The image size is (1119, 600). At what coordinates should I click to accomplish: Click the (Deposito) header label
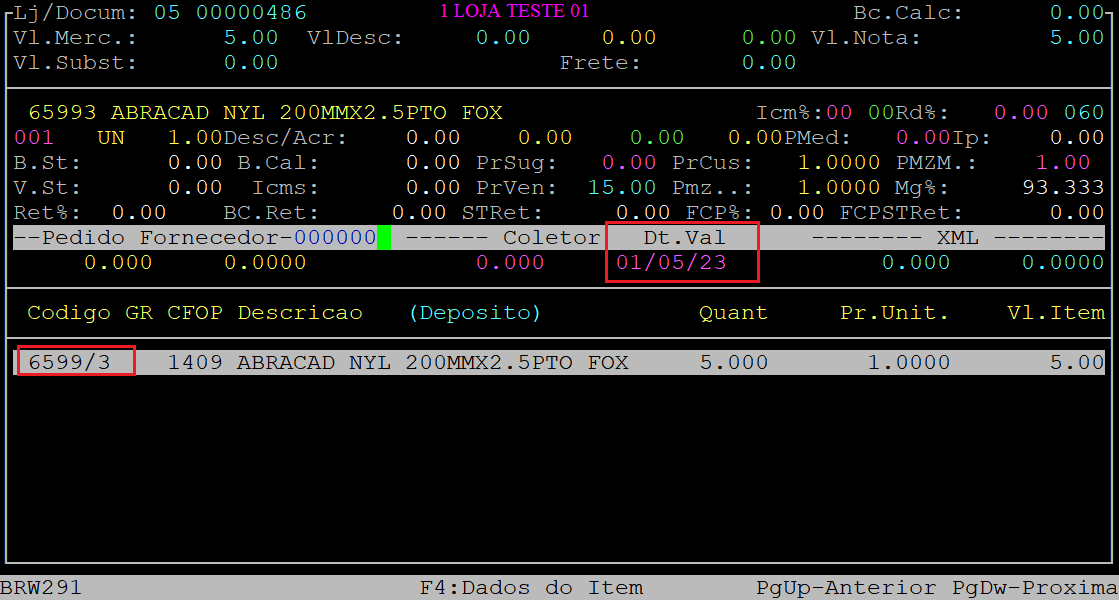click(x=474, y=313)
